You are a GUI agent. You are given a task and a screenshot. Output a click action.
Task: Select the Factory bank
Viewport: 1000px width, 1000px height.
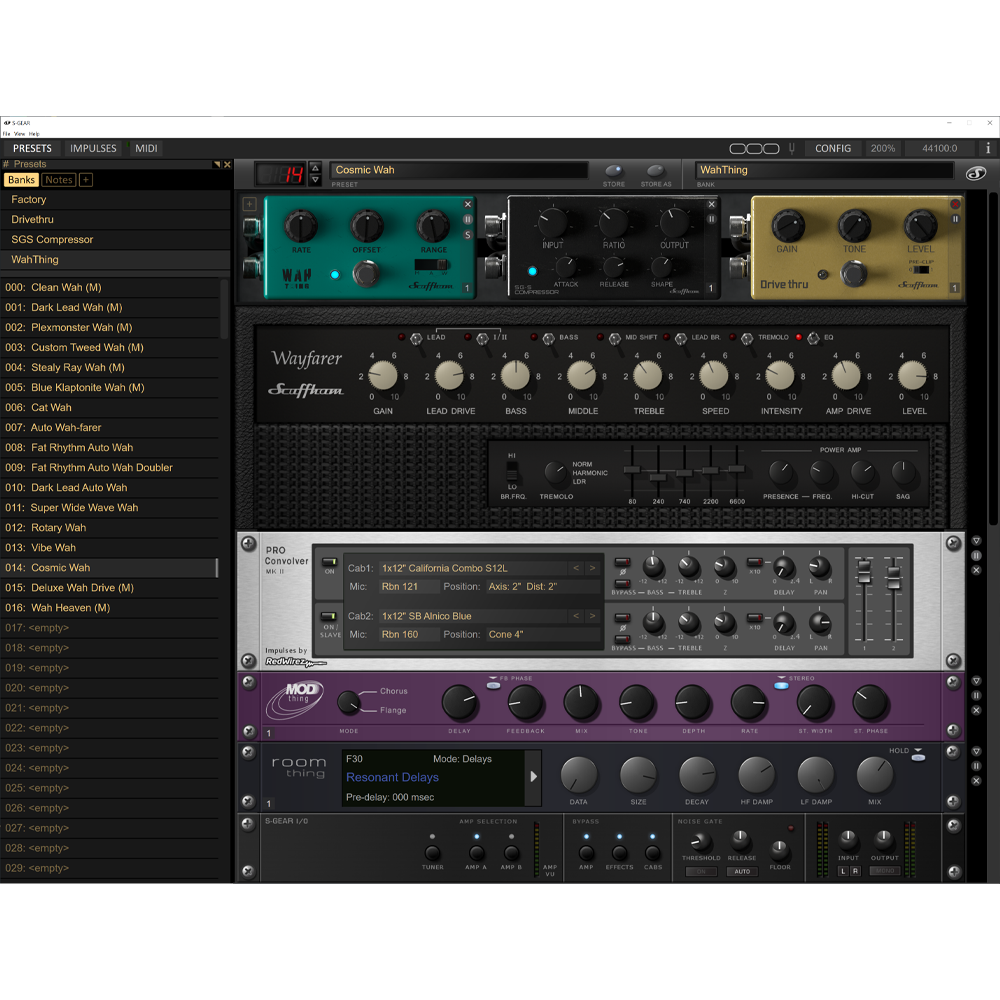tap(115, 200)
